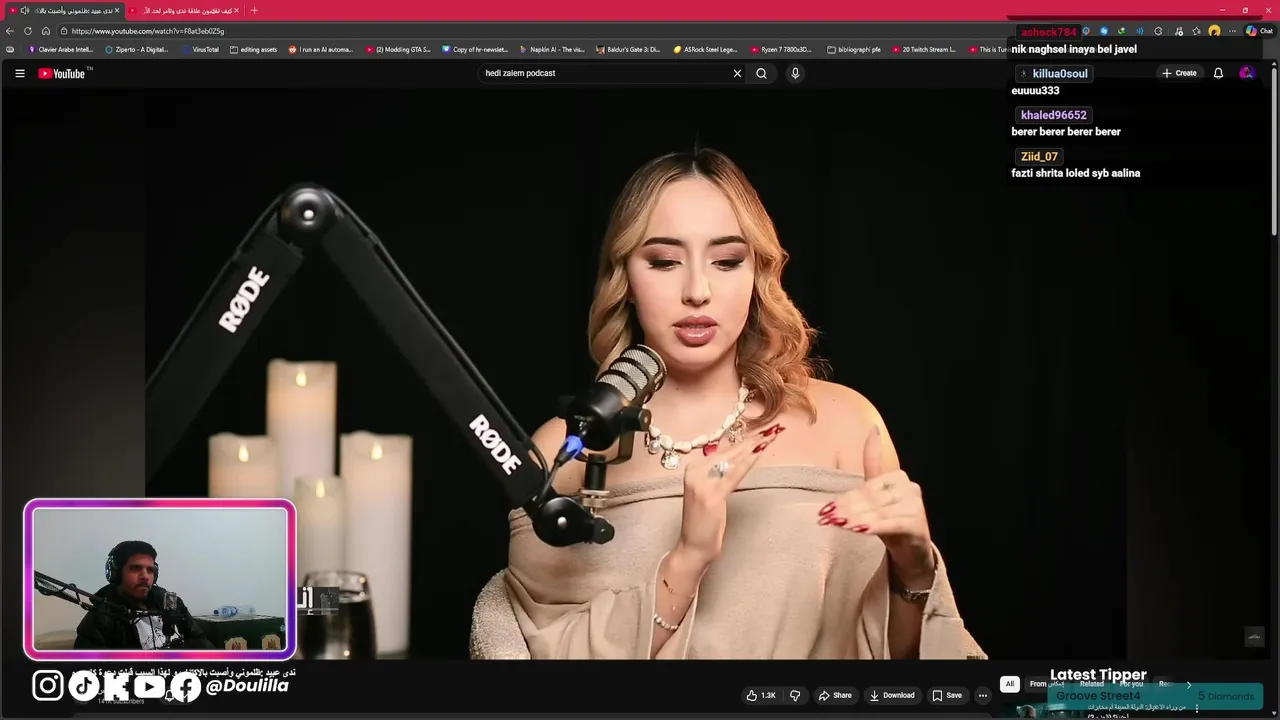Open '(2) Modding GTA S...' bookmark
1280x720 pixels.
[398, 49]
